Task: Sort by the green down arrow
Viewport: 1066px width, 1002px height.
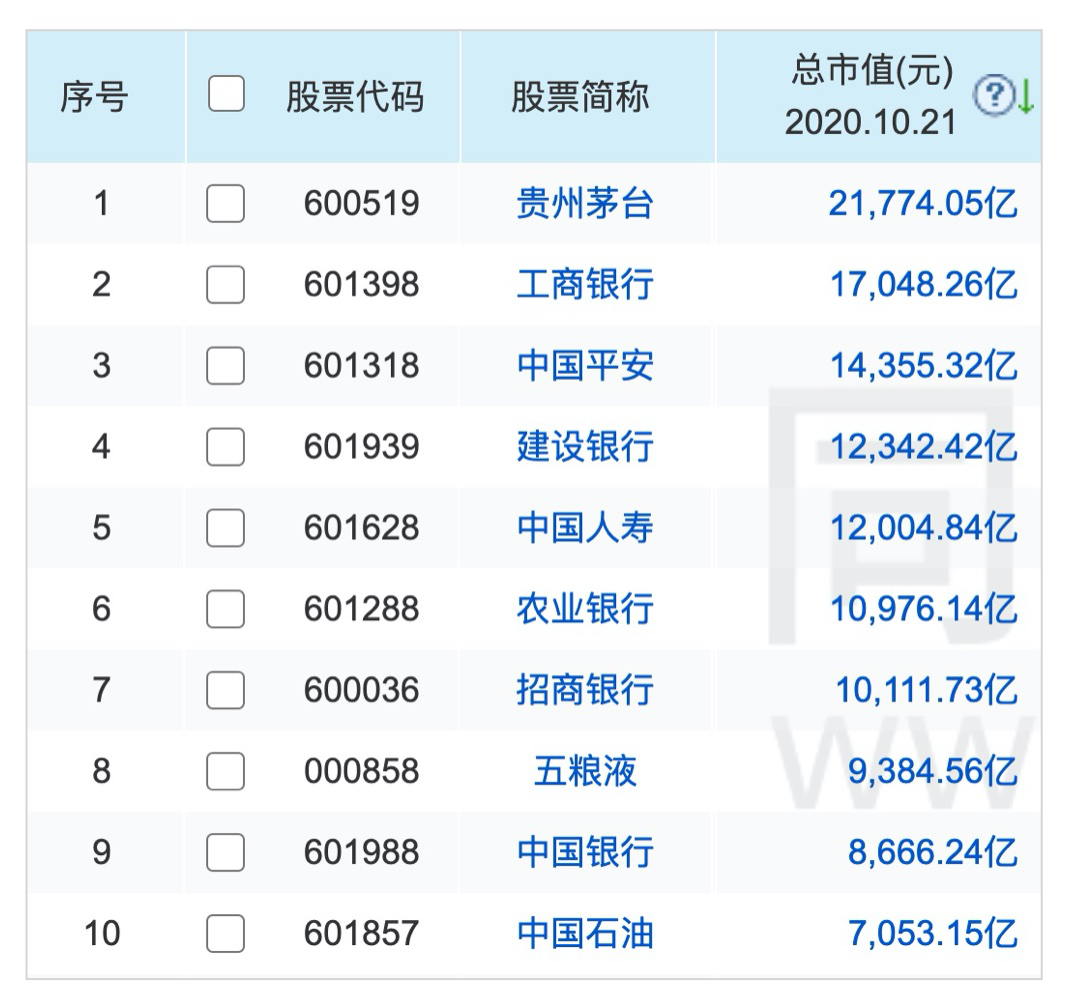Action: (1025, 96)
